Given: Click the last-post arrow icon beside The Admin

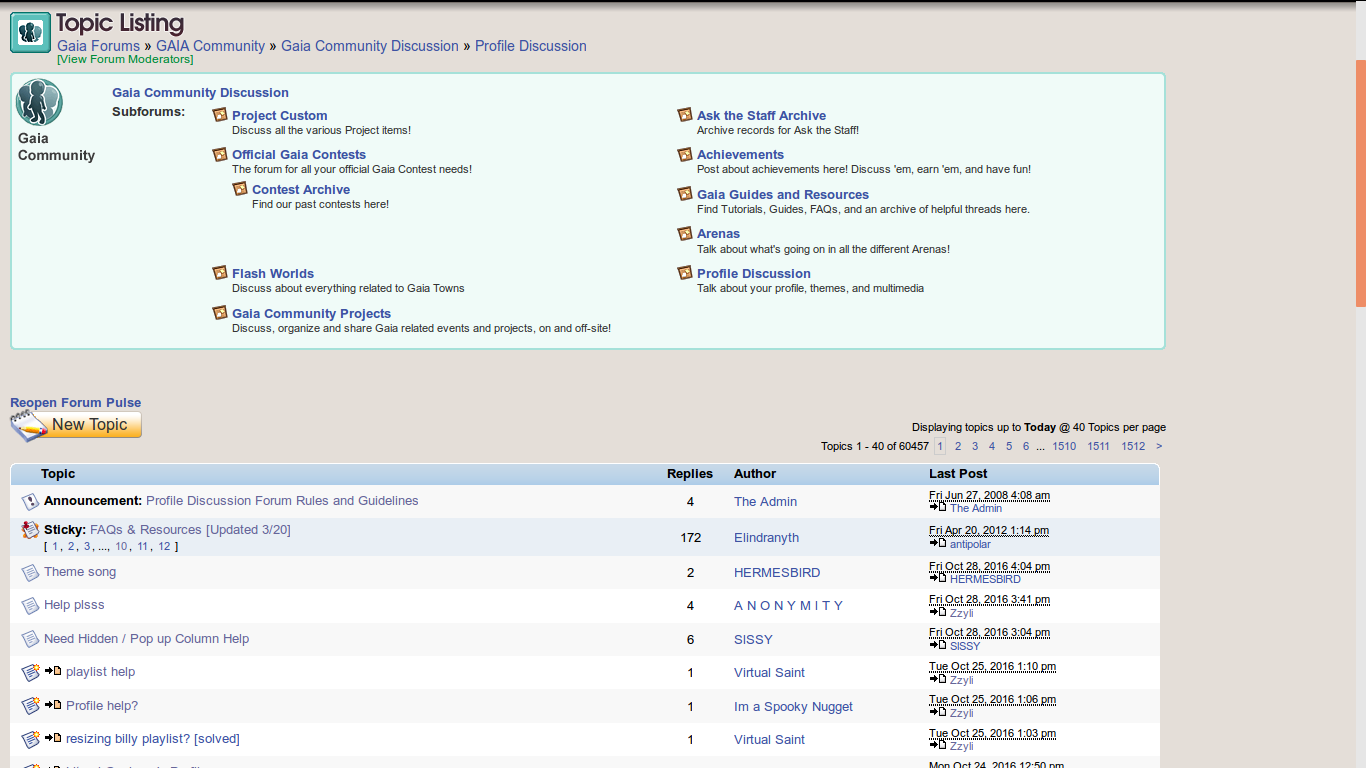Looking at the screenshot, I should point(938,507).
